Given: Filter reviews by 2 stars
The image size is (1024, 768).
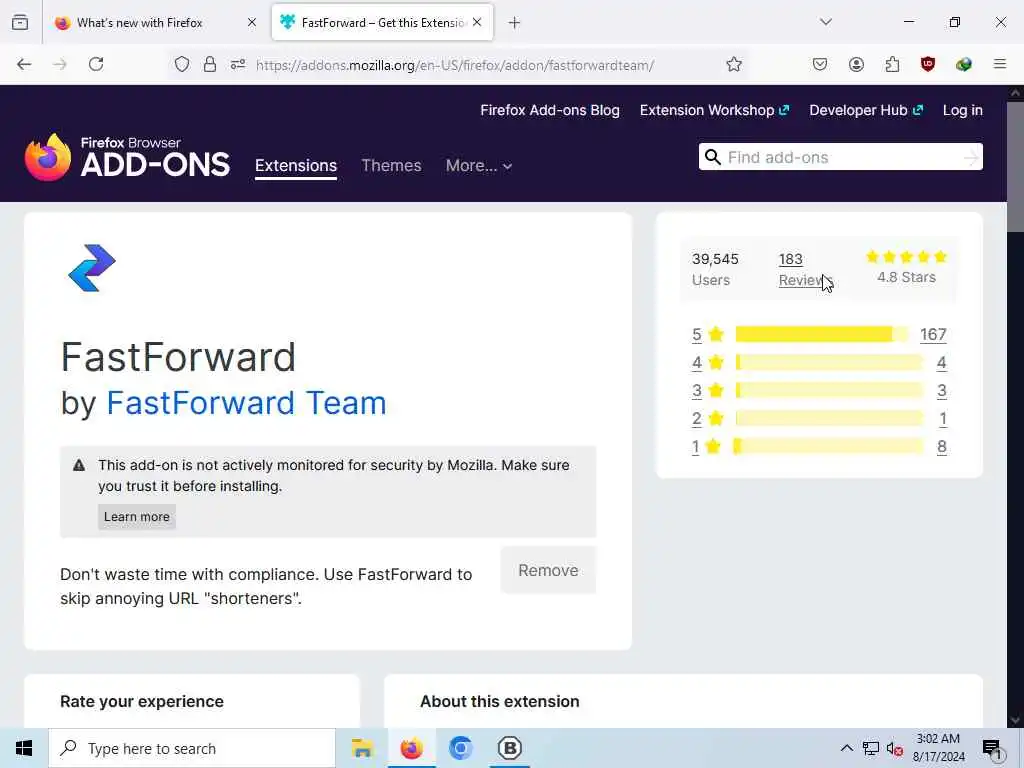Looking at the screenshot, I should point(708,419).
